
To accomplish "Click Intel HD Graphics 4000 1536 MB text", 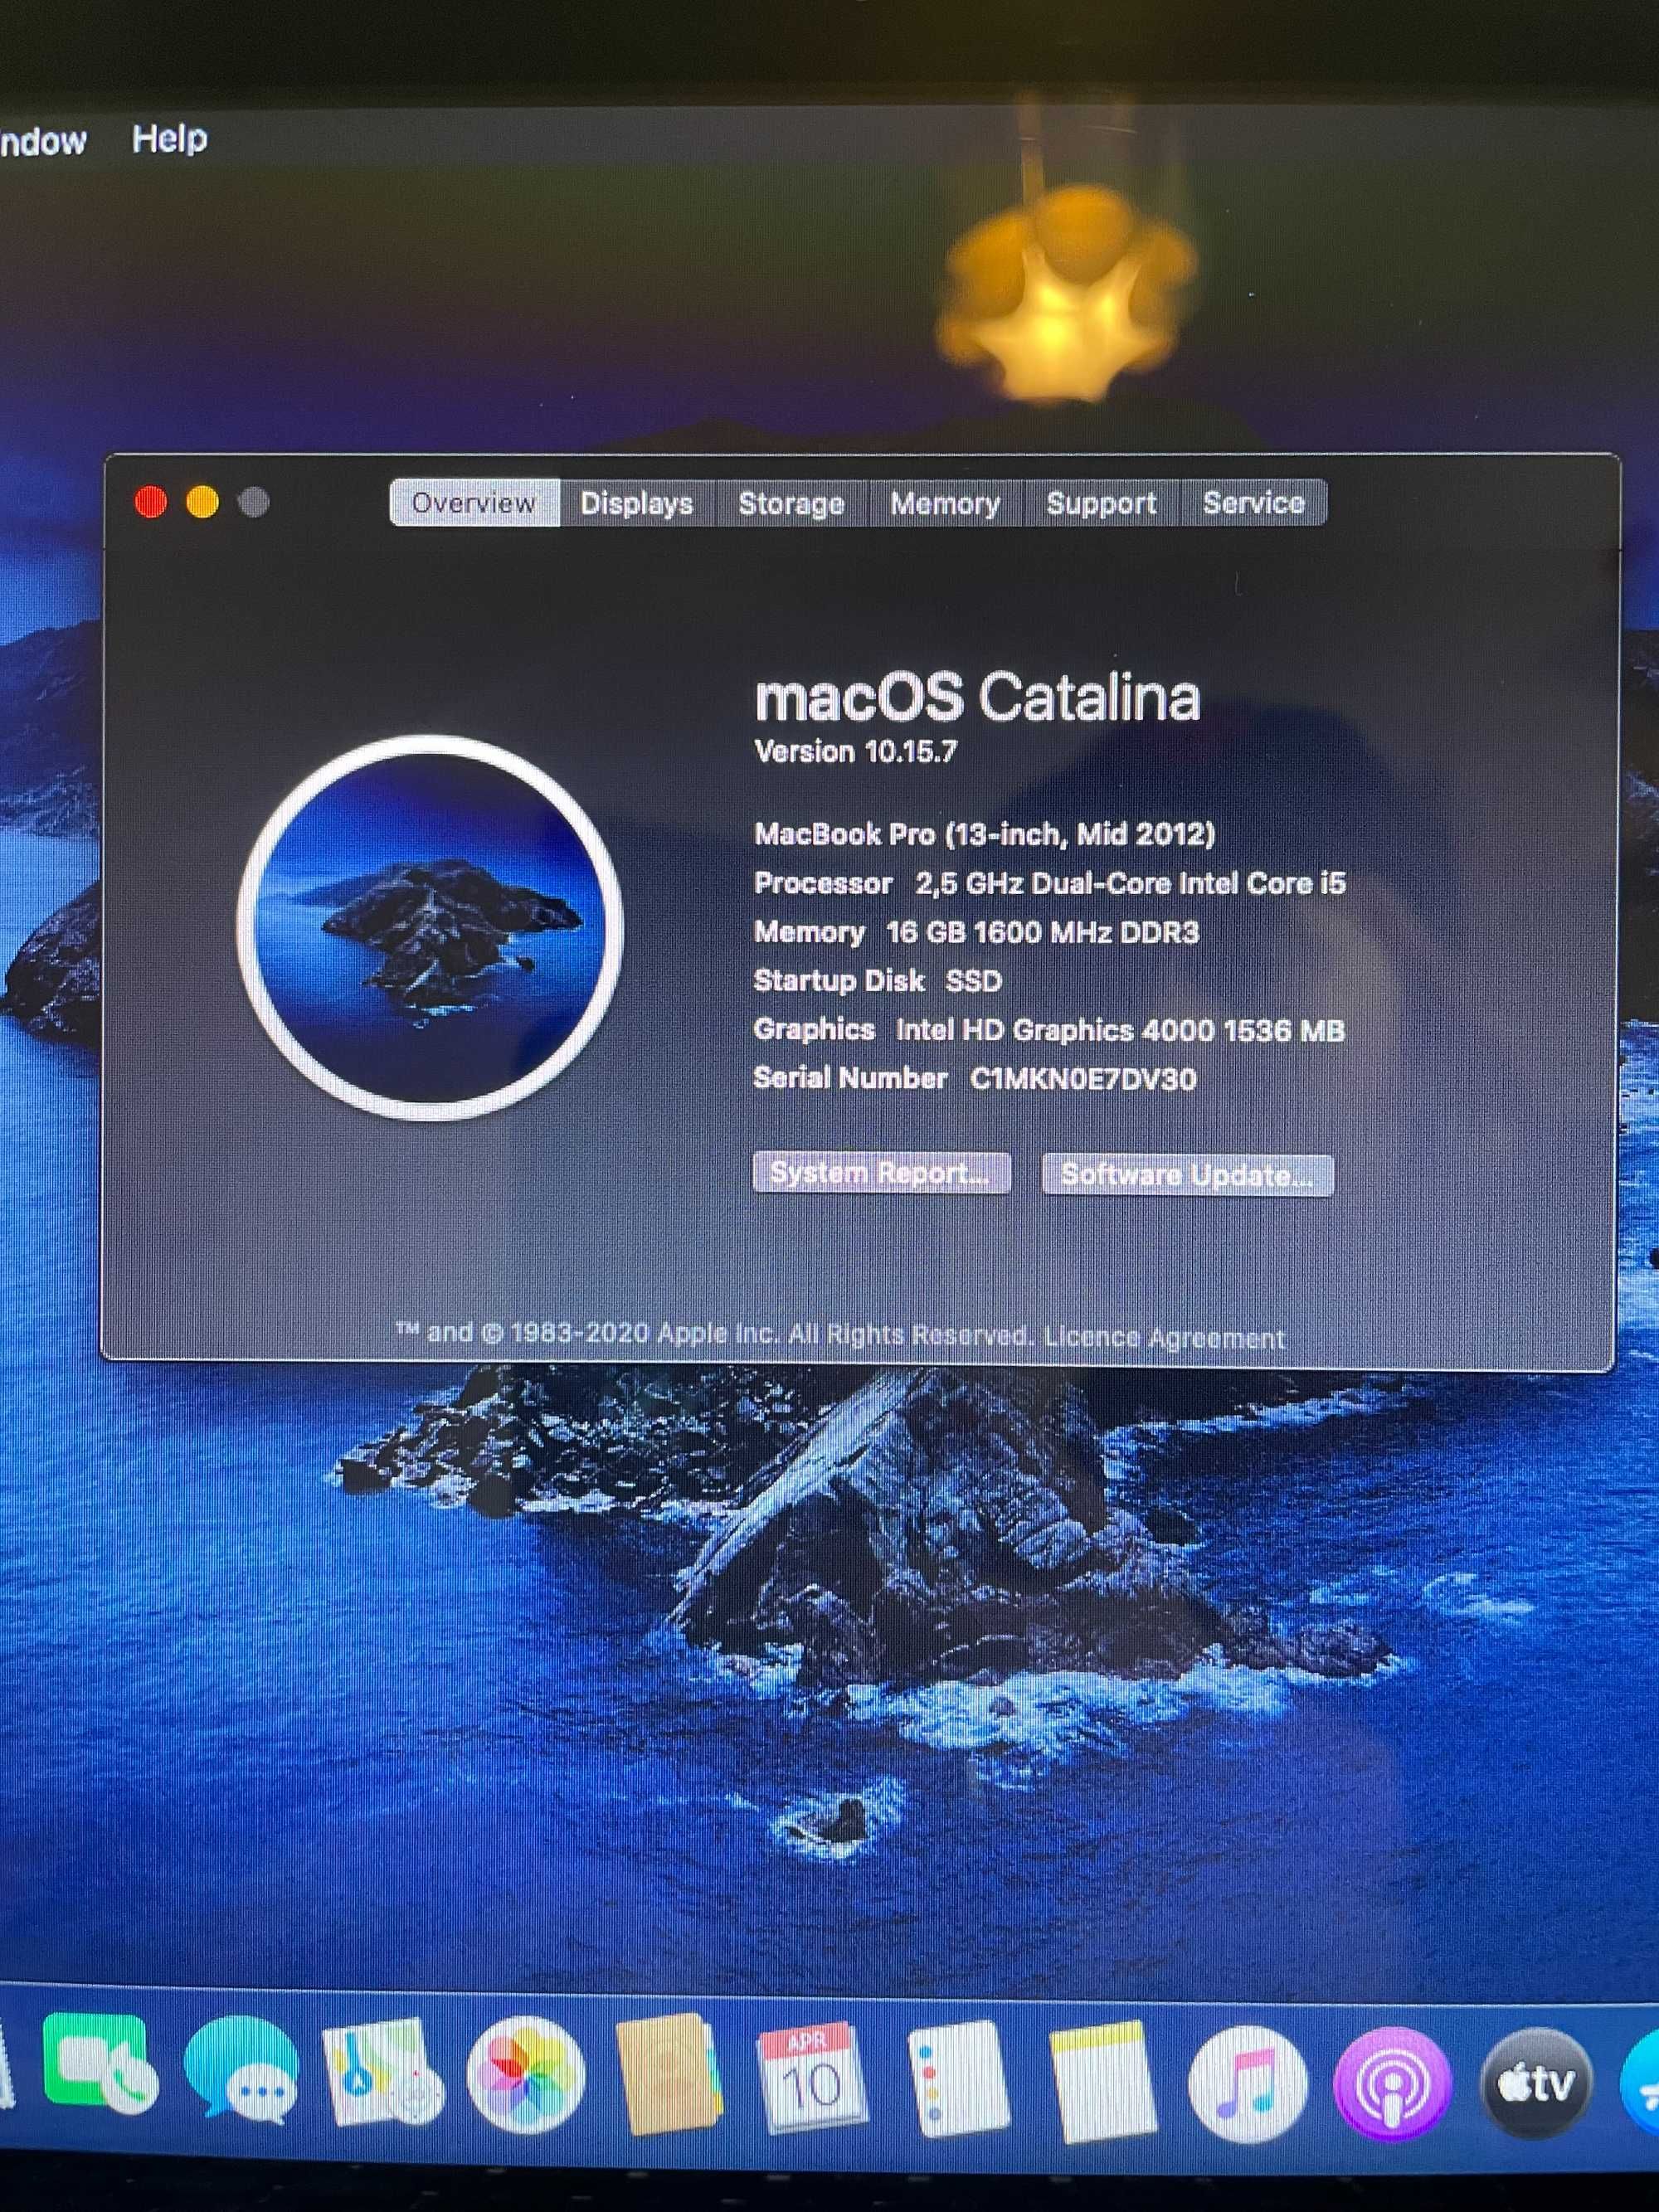I will (1120, 1030).
